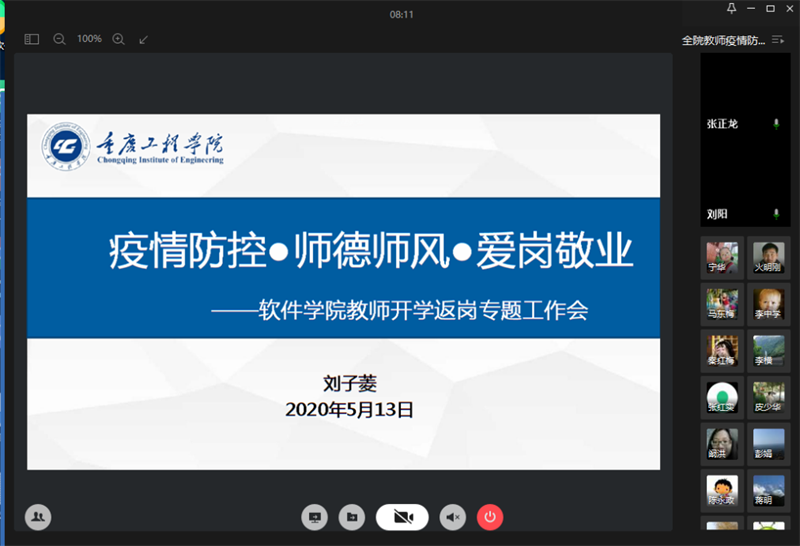Hang up with the red power button
This screenshot has width=800, height=546.
489,516
